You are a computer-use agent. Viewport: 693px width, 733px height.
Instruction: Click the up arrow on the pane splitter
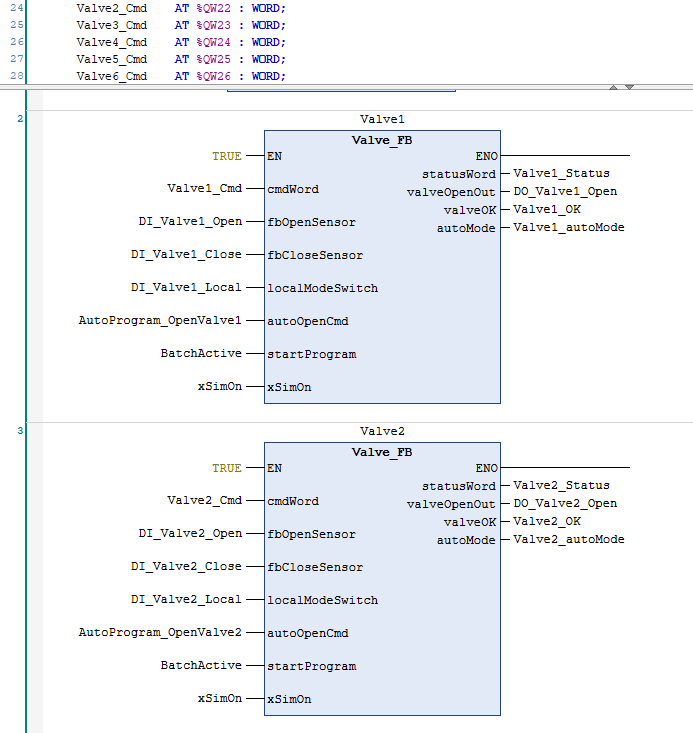coord(614,87)
